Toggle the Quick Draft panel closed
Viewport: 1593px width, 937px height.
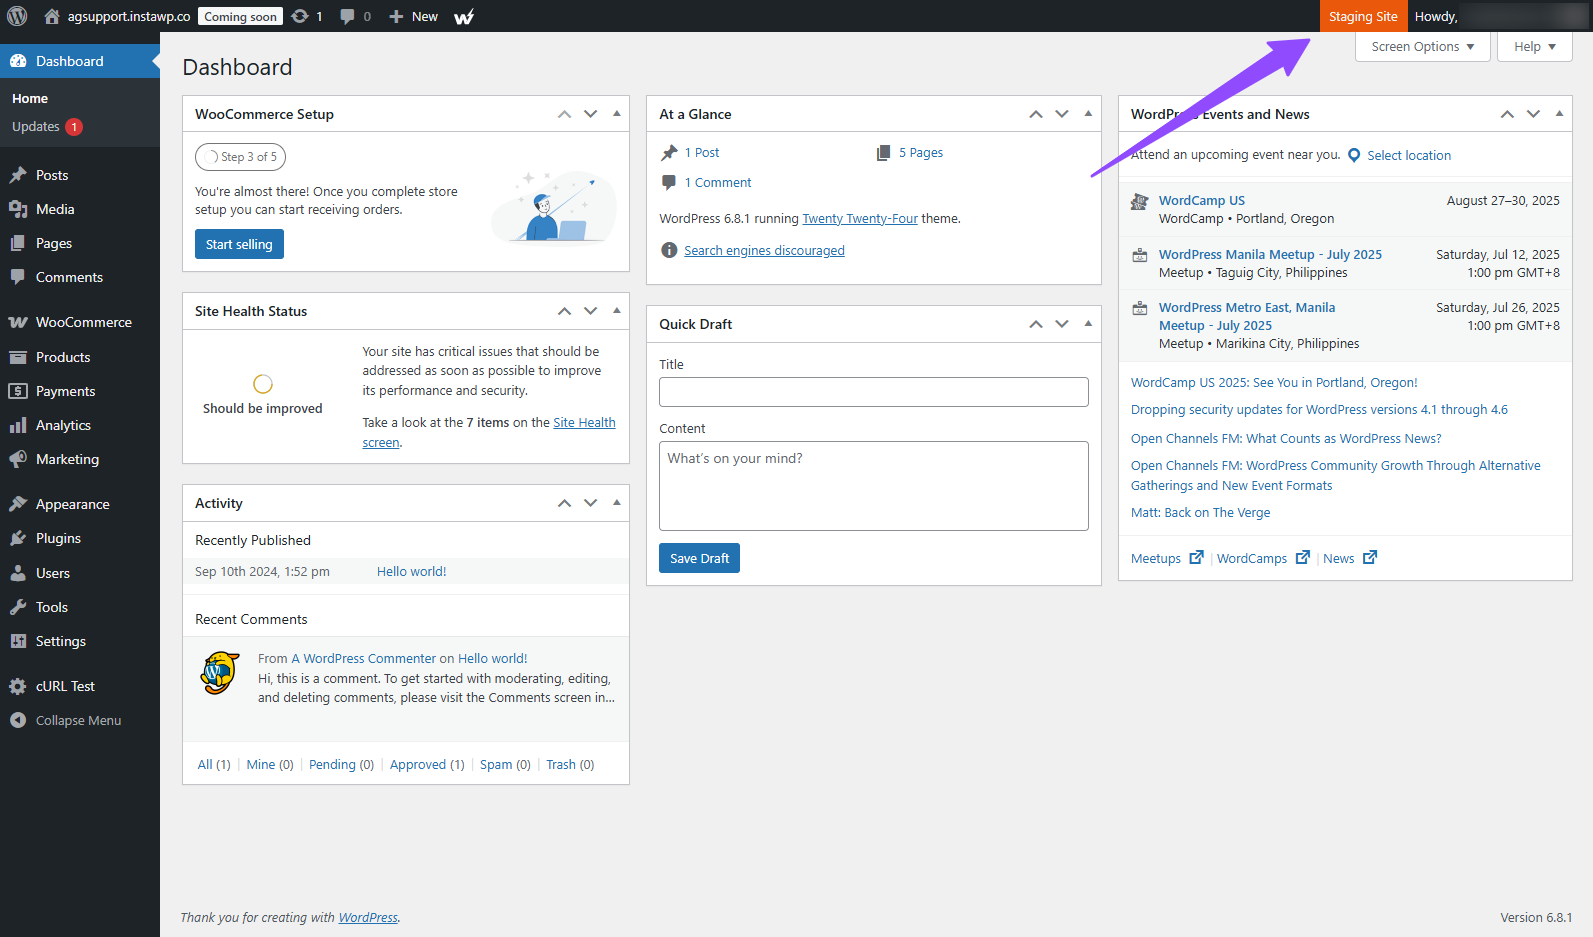point(1088,324)
